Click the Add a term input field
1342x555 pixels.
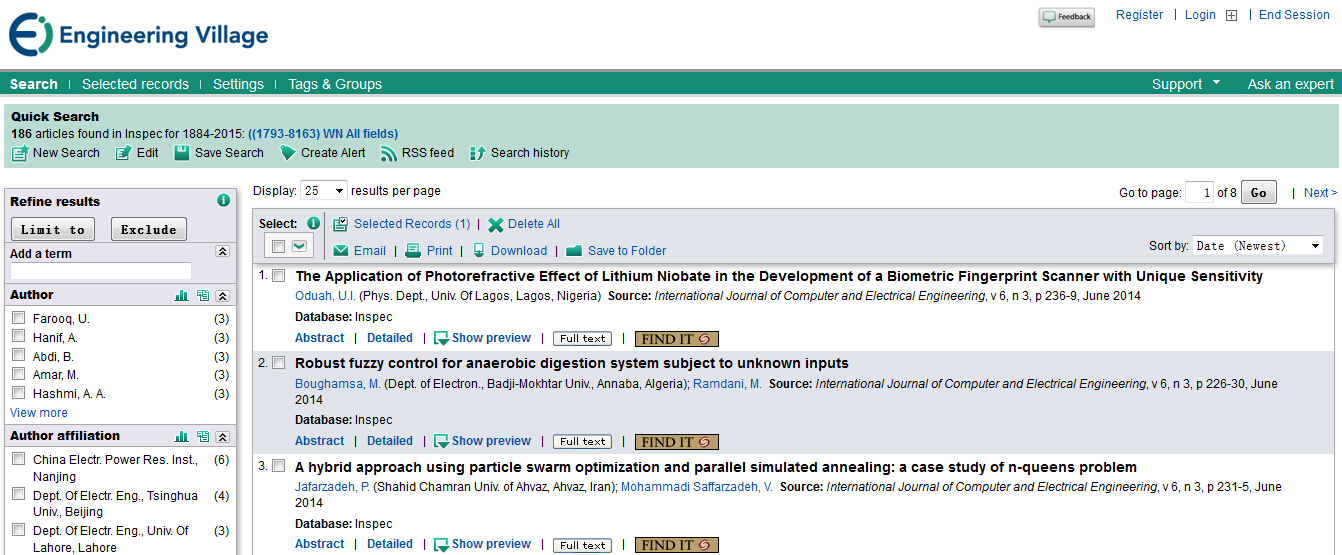[x=100, y=271]
